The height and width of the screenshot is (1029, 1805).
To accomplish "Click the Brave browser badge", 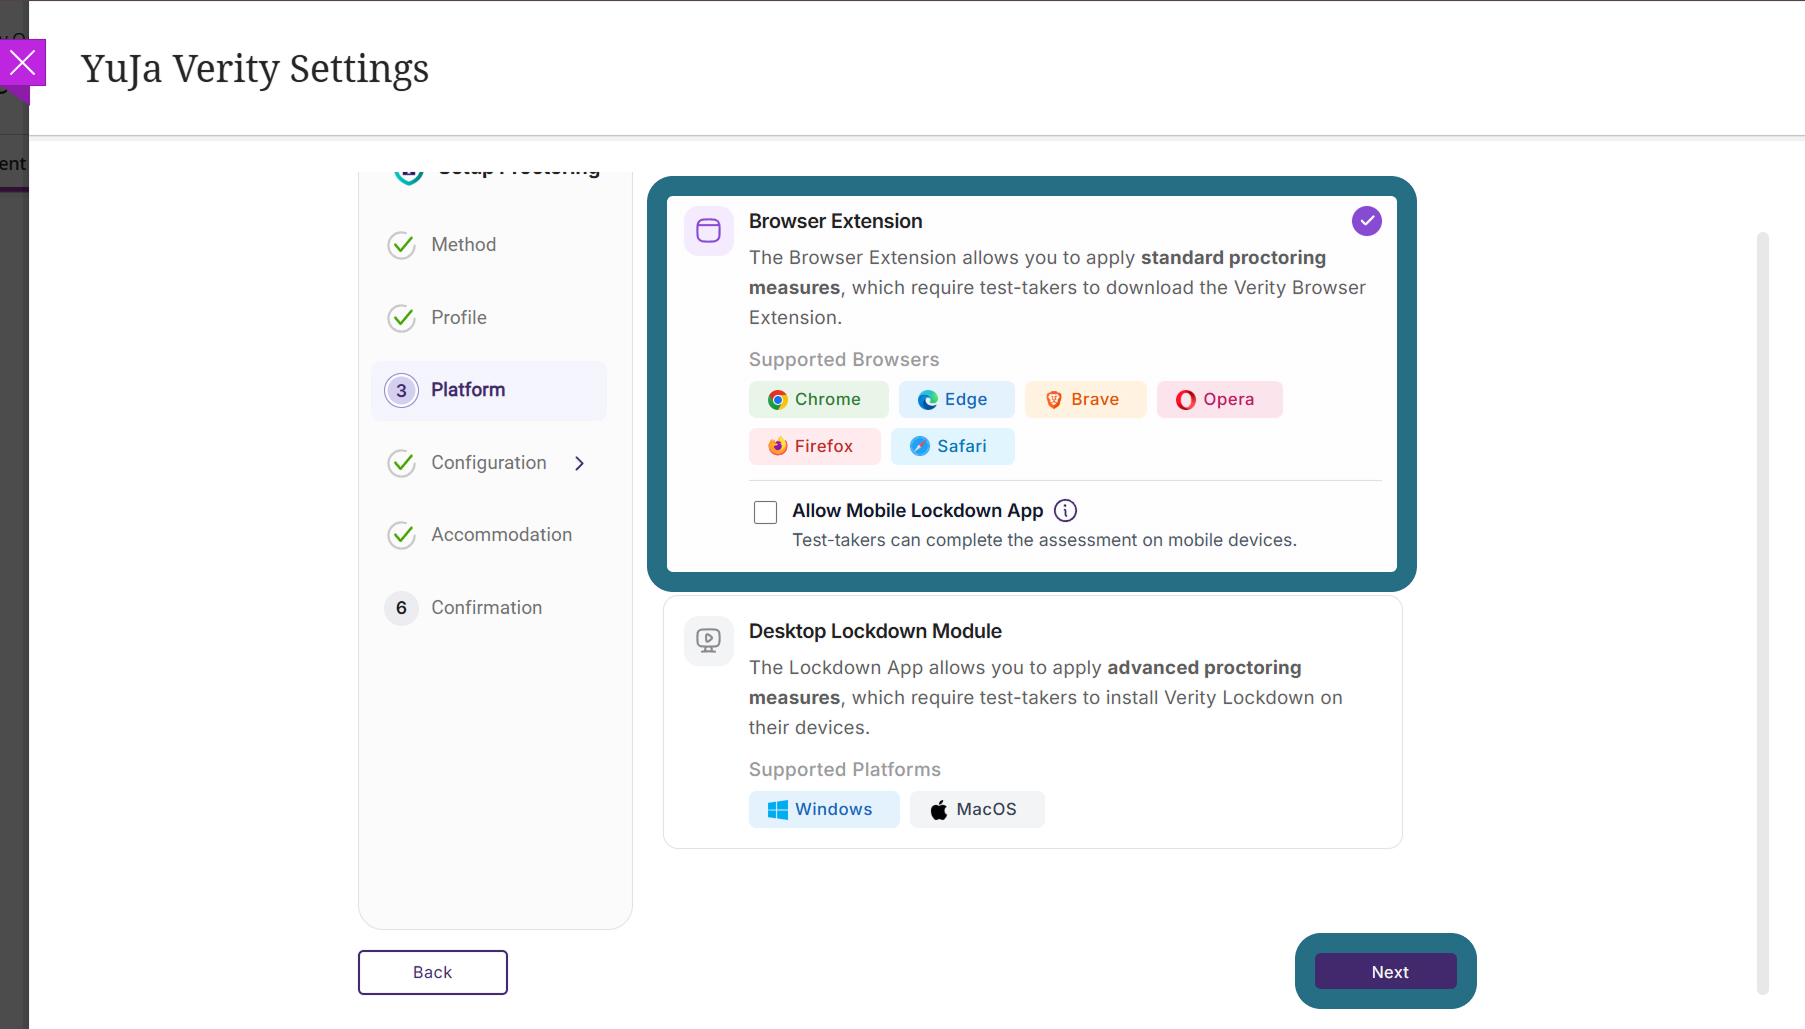I will pyautogui.click(x=1085, y=399).
